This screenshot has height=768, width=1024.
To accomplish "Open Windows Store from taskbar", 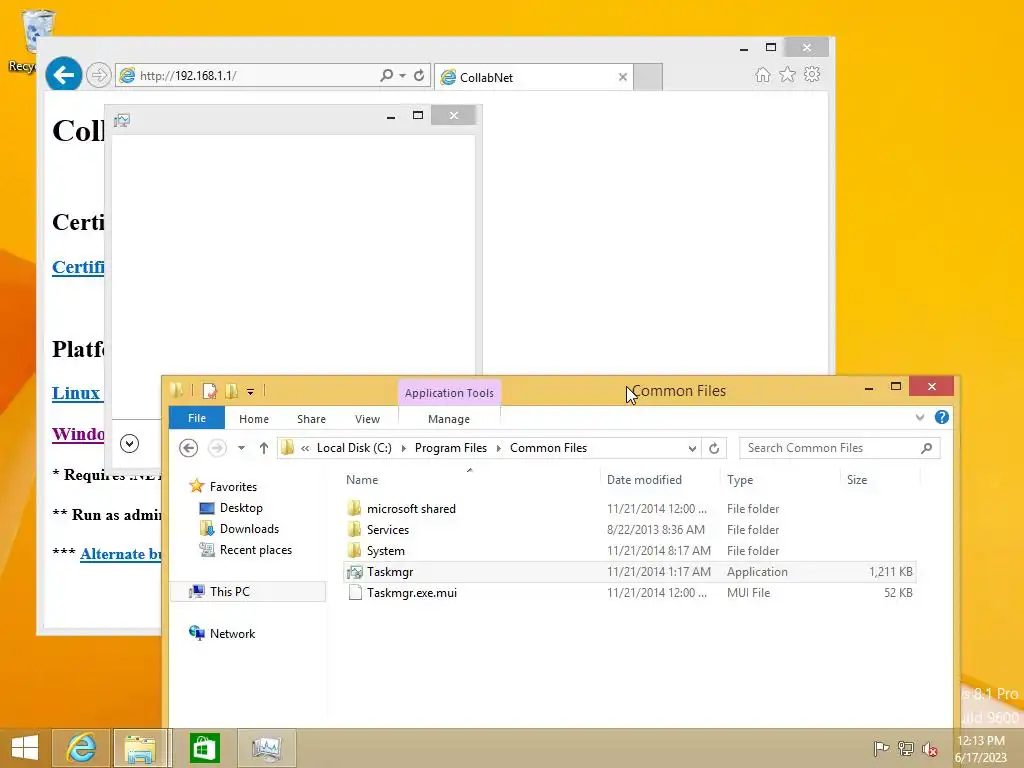I will [x=204, y=748].
